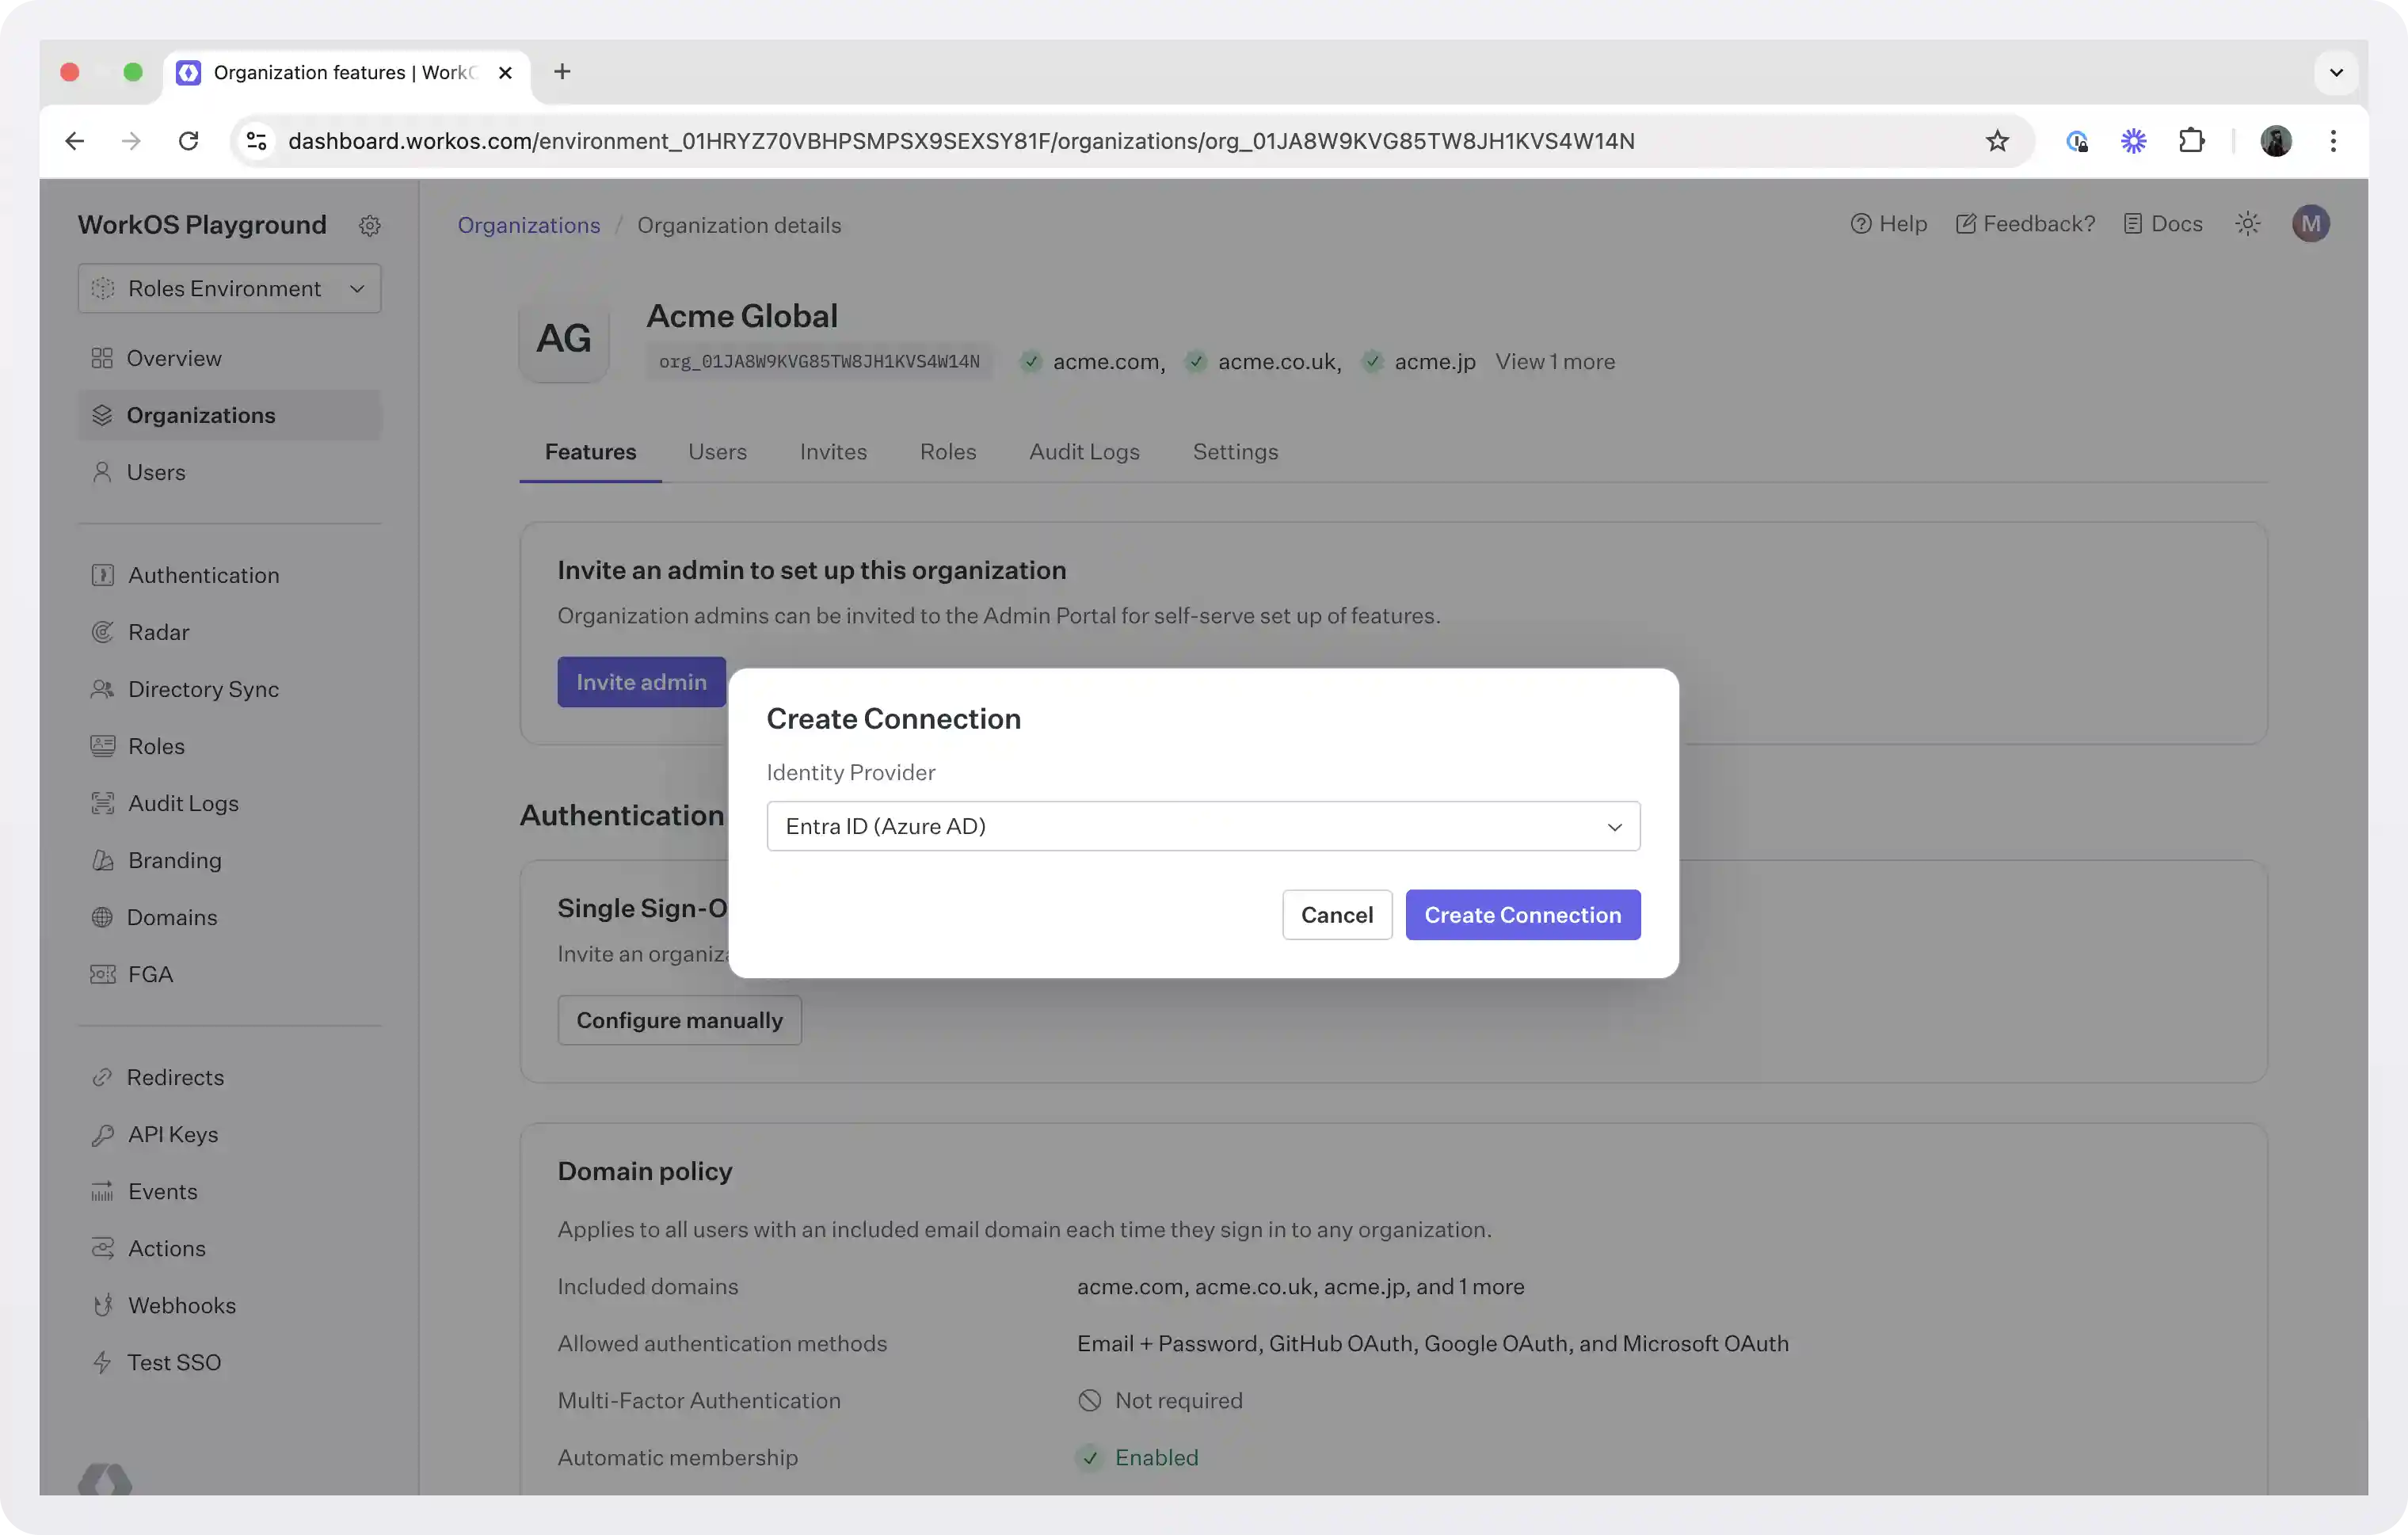Close the Organization features browser tab
The height and width of the screenshot is (1535, 2408).
[505, 73]
